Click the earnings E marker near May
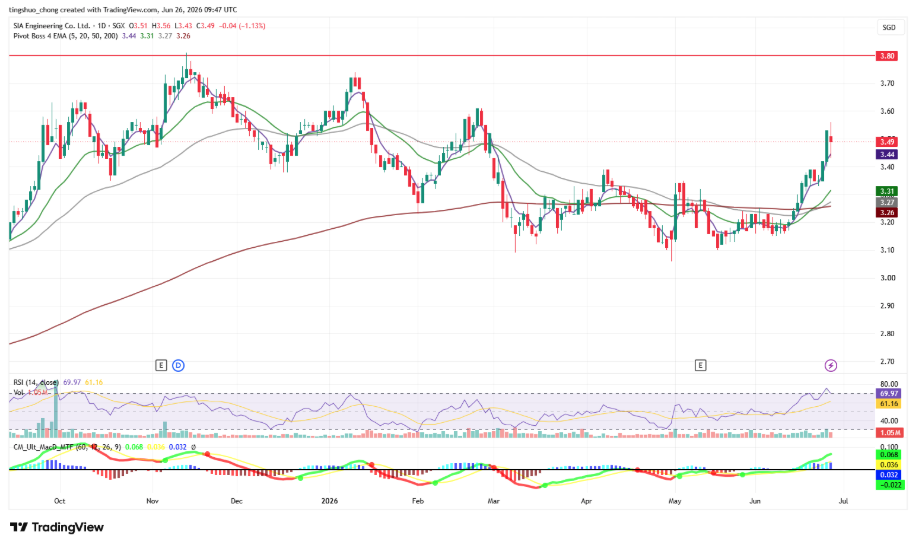 (x=700, y=365)
